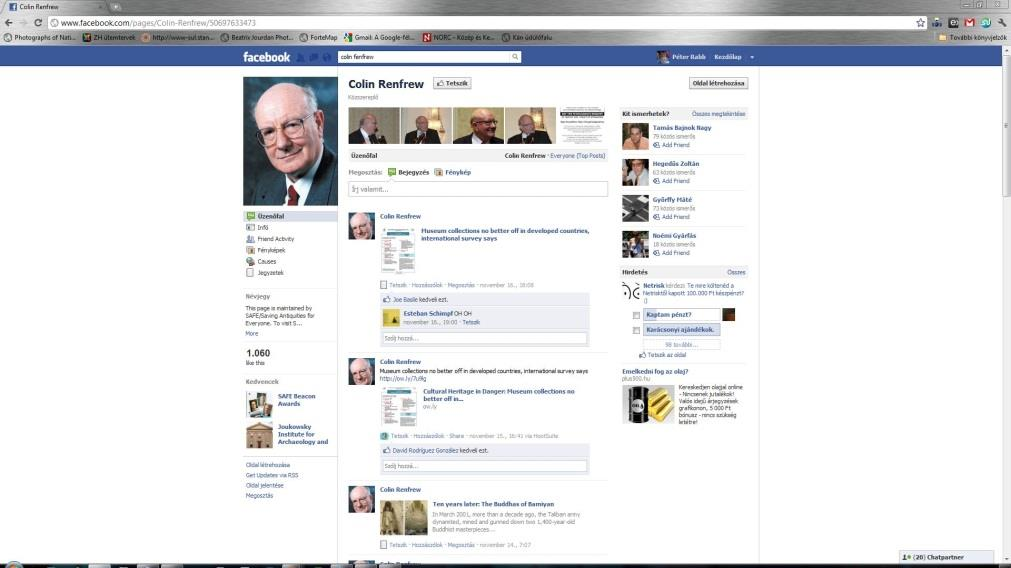Choose Fénykép share option
Image resolution: width=1011 pixels, height=568 pixels.
pos(453,172)
